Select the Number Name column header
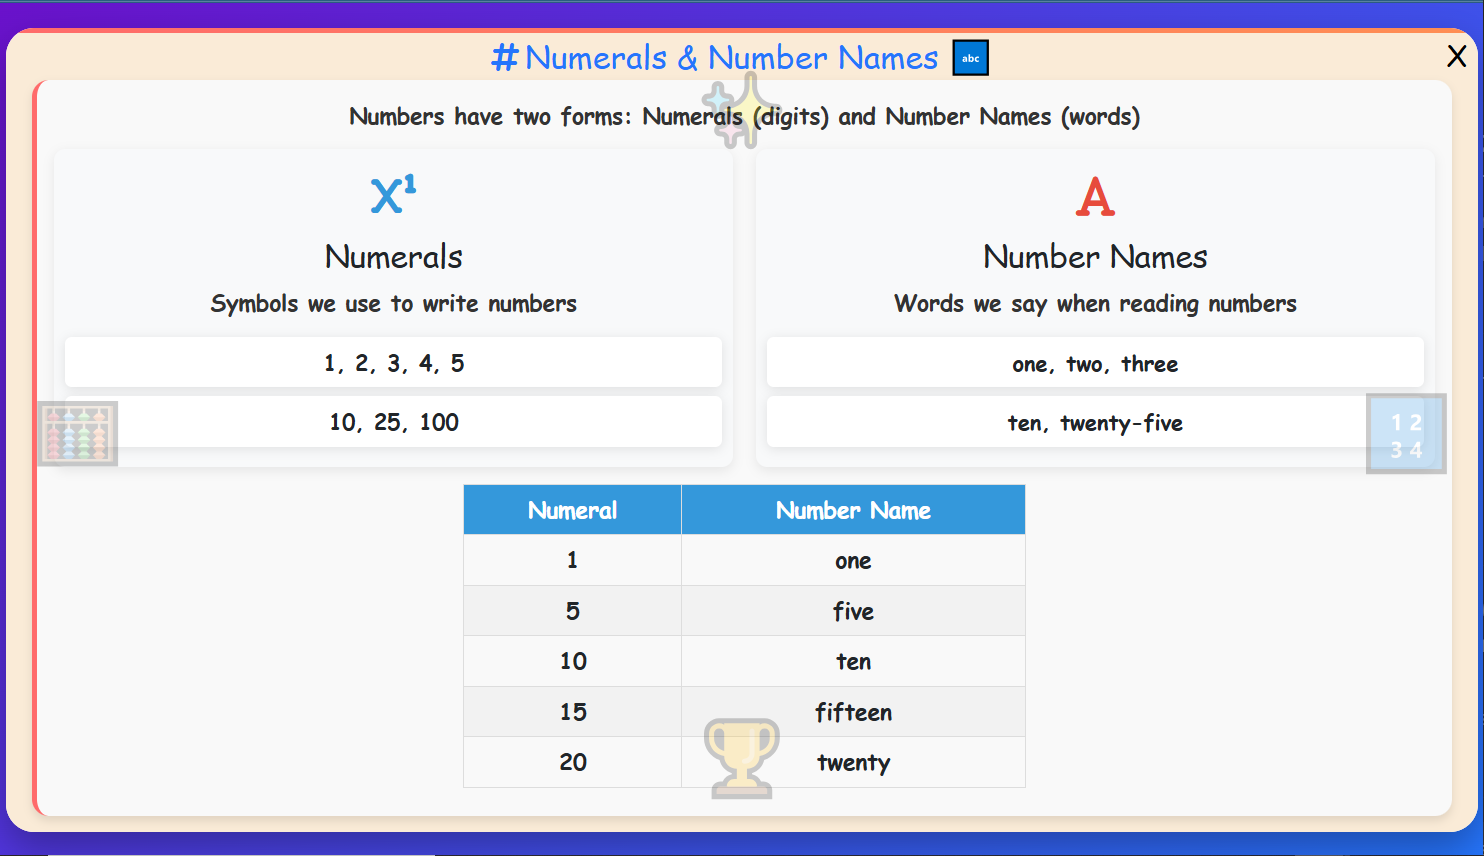Viewport: 1484px width, 856px height. click(853, 510)
